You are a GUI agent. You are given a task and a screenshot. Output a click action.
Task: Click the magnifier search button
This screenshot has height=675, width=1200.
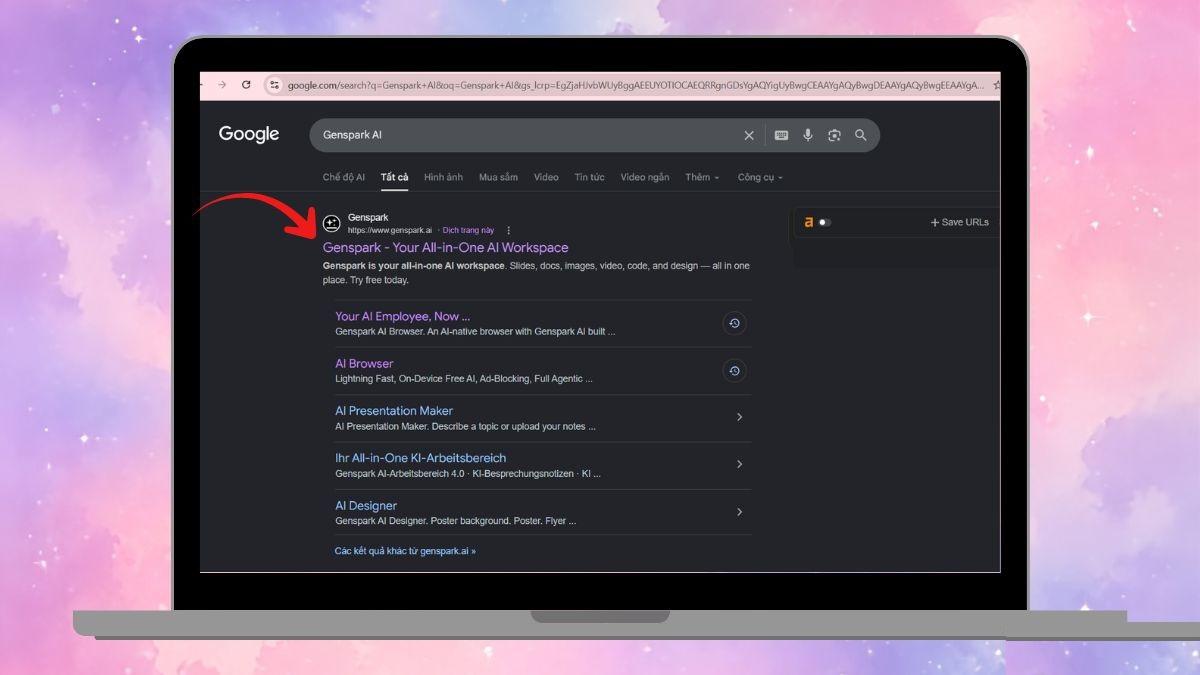pos(860,135)
